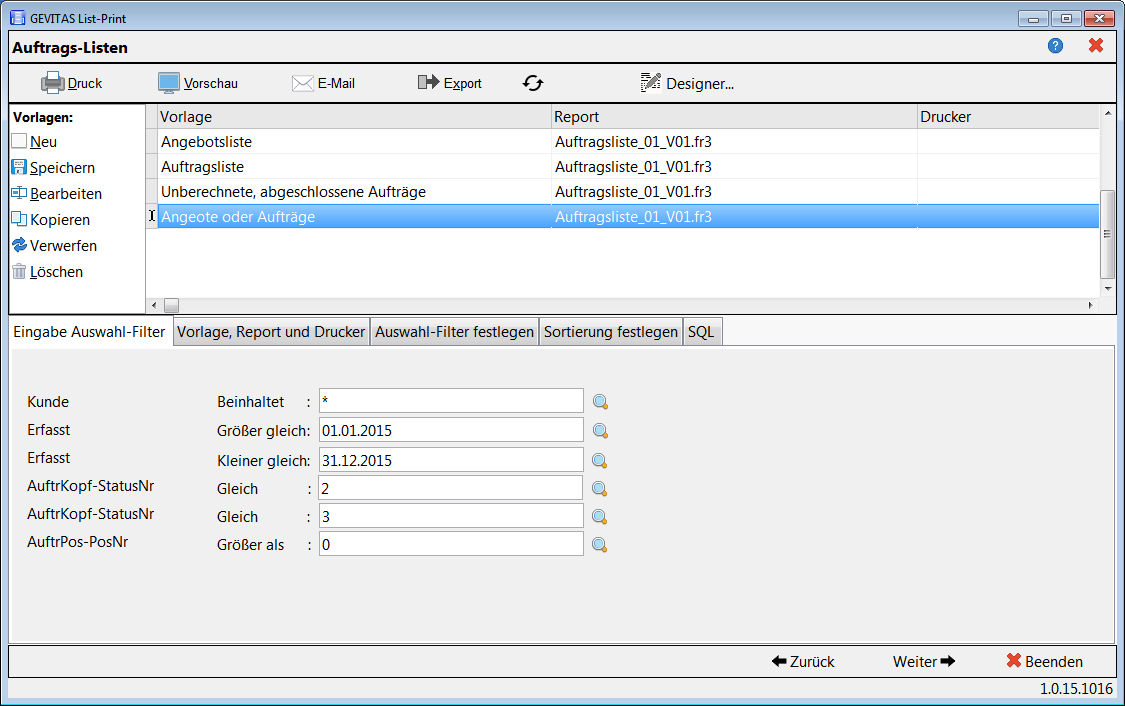Click the Kleiner gleich date field 31.12.2015
Image resolution: width=1125 pixels, height=706 pixels.
451,460
